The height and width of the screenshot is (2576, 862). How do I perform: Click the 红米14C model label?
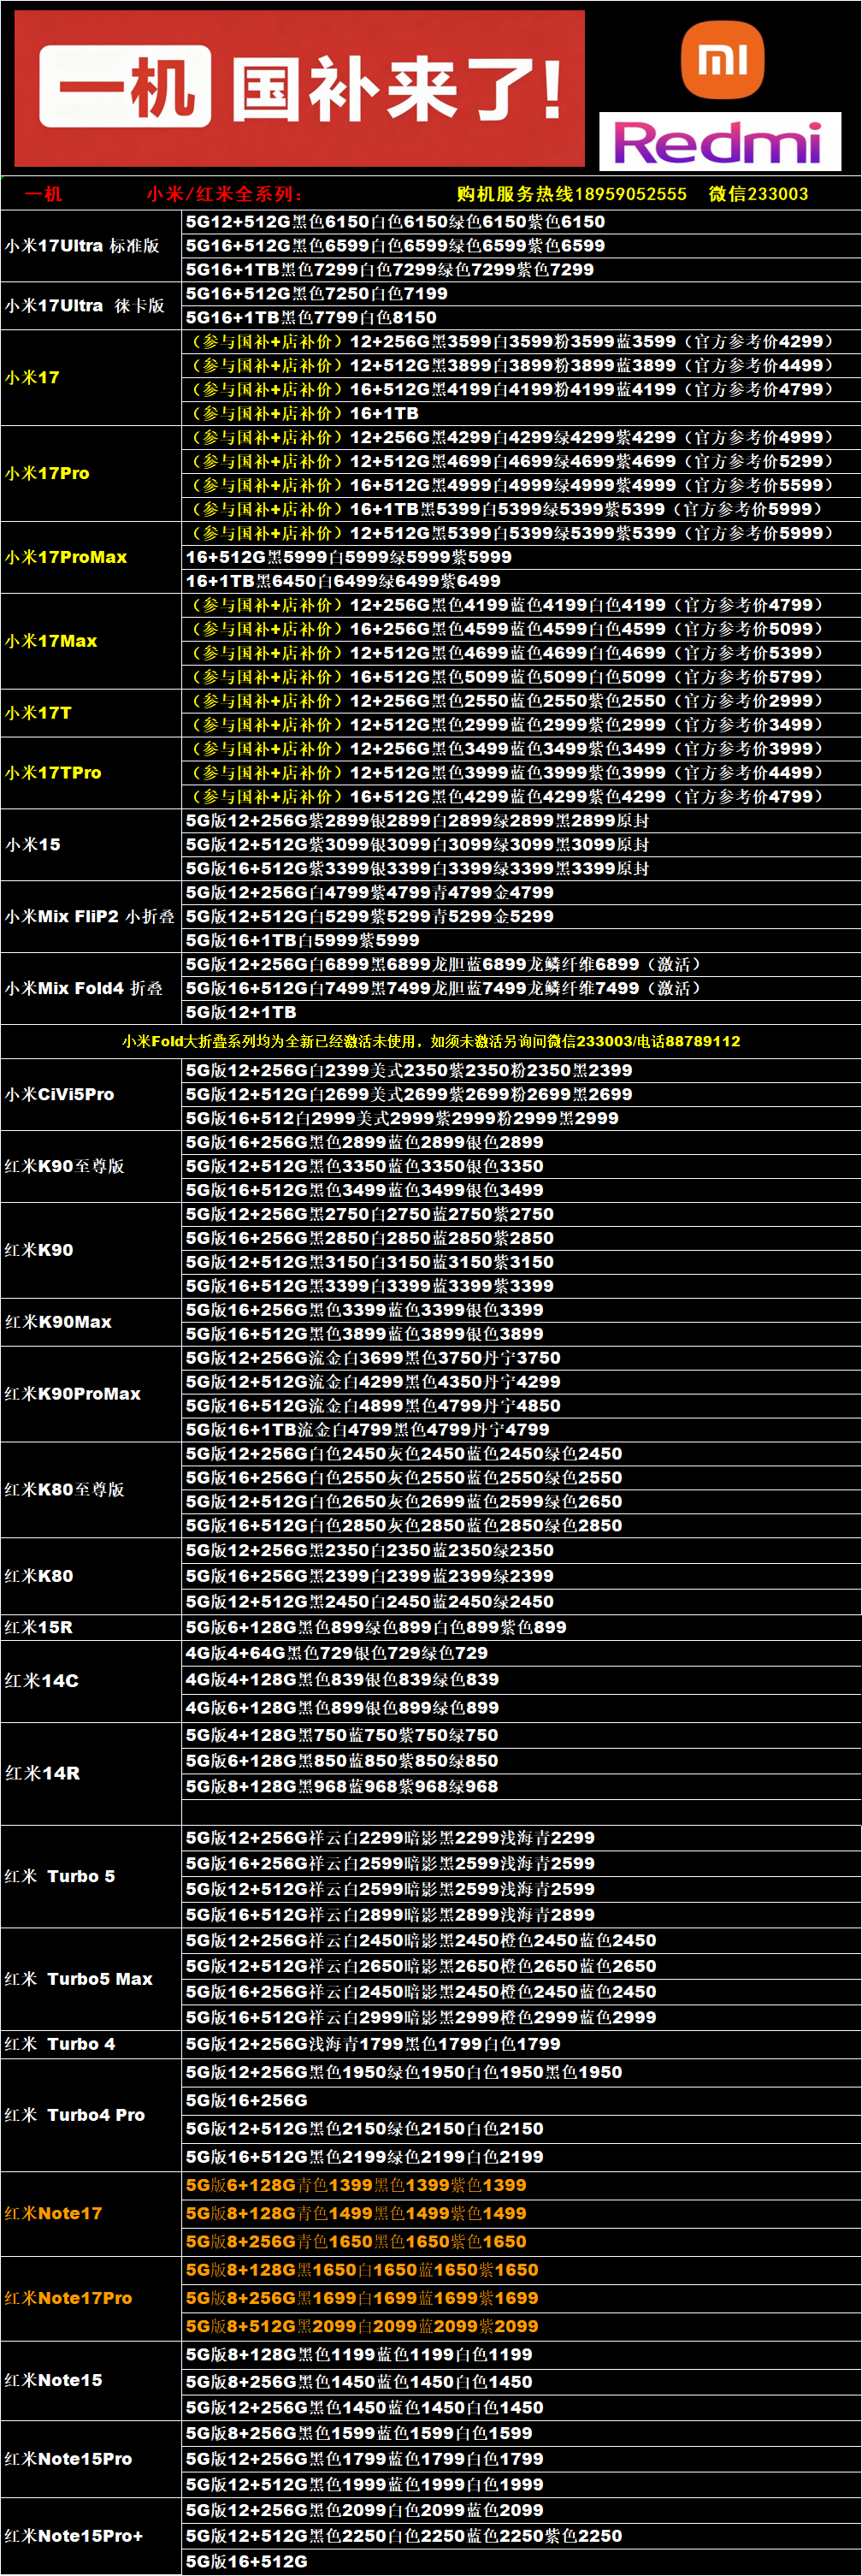coord(42,1683)
